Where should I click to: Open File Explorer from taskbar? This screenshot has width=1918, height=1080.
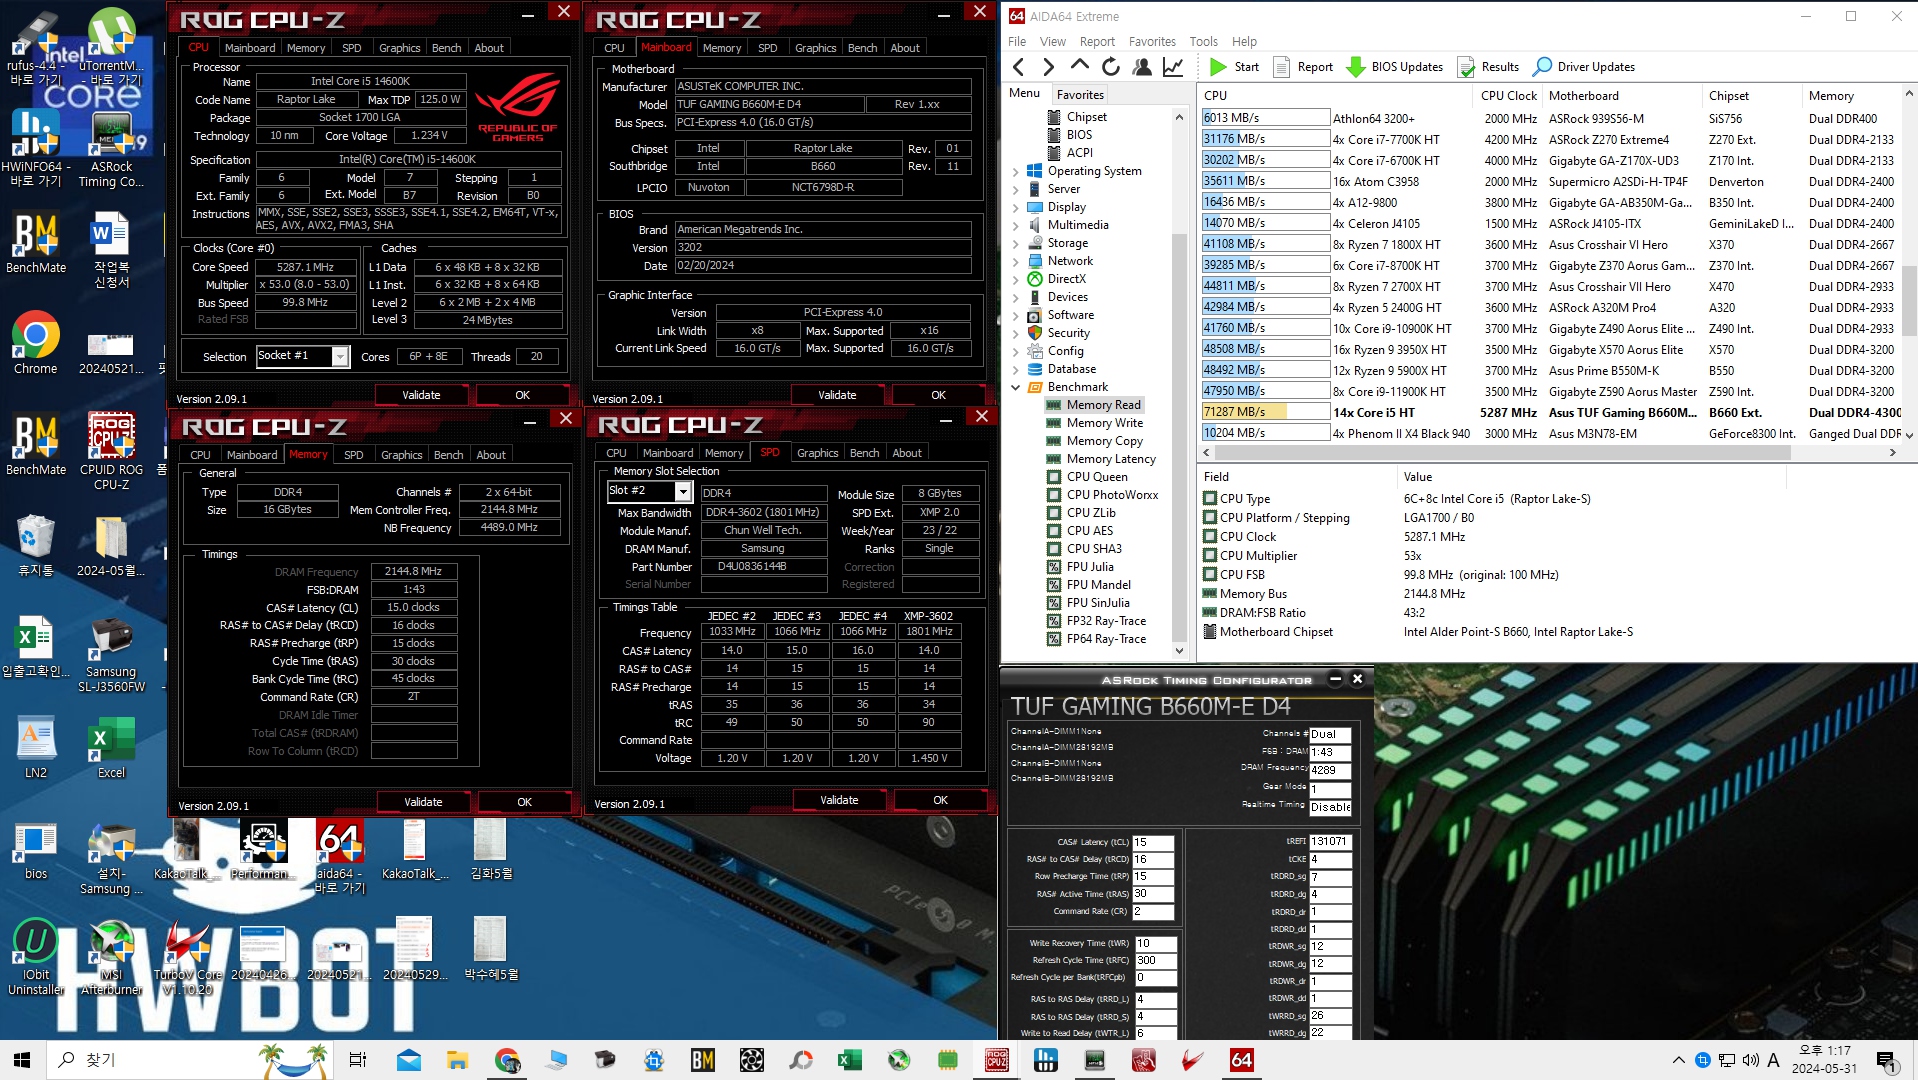(x=457, y=1060)
